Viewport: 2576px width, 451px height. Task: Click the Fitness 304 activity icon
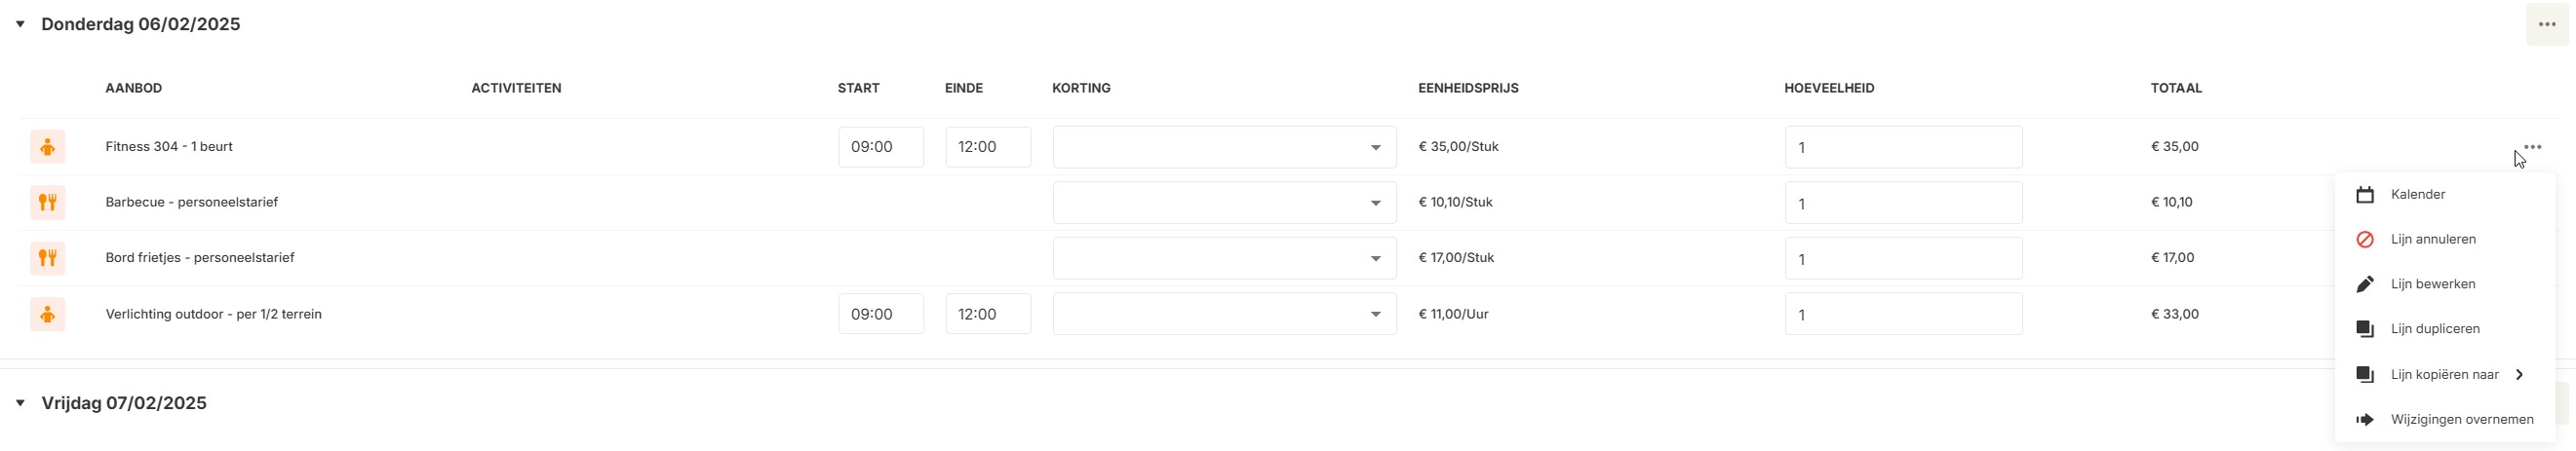(47, 147)
